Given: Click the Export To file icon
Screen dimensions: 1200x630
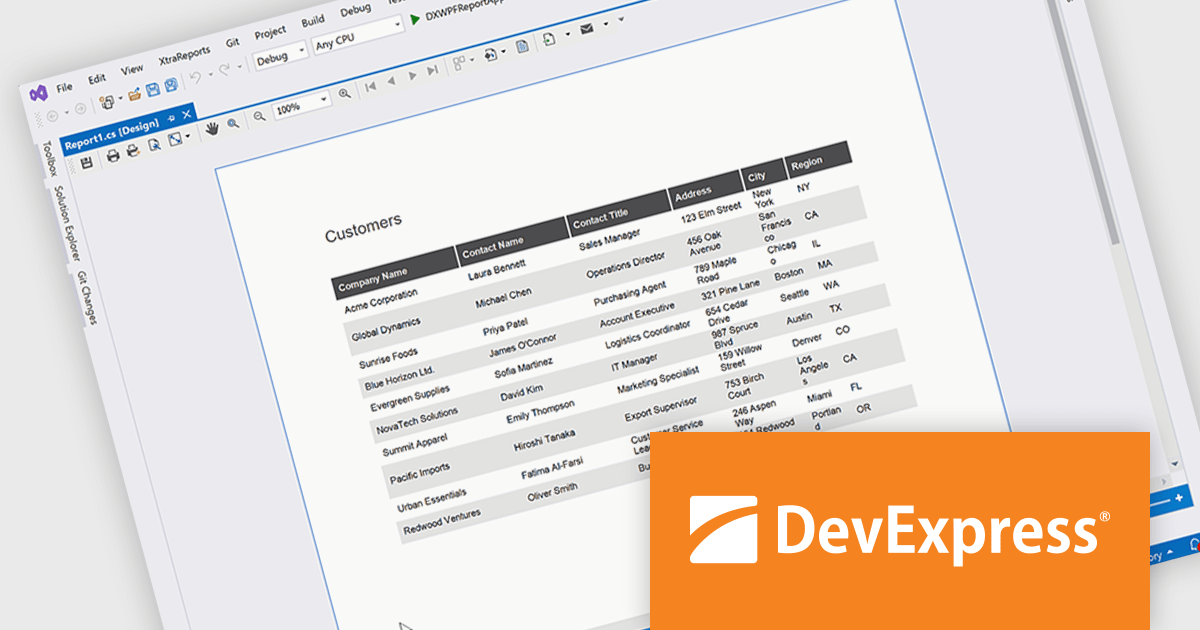Looking at the screenshot, I should pyautogui.click(x=549, y=39).
